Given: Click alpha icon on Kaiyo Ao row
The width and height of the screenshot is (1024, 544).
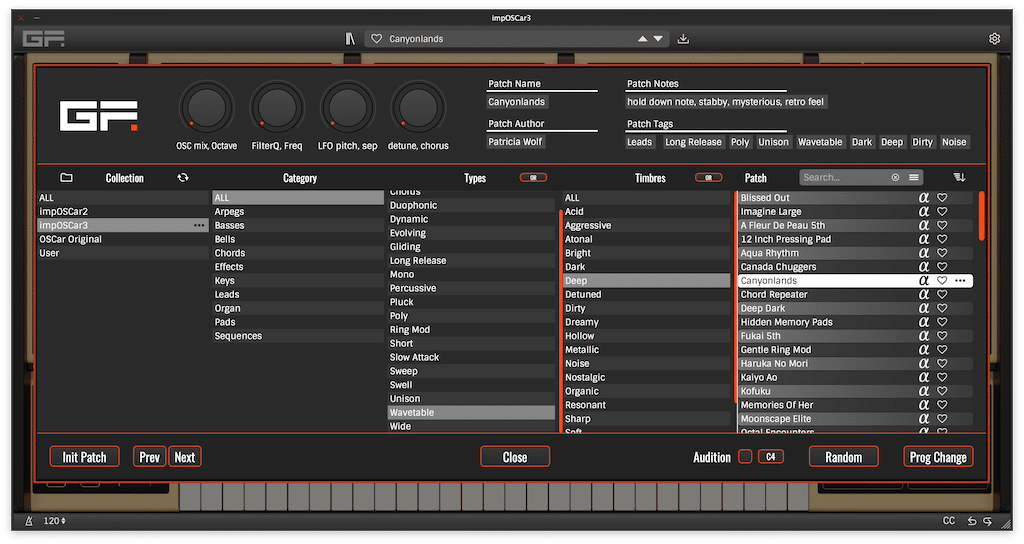Looking at the screenshot, I should click(x=923, y=377).
